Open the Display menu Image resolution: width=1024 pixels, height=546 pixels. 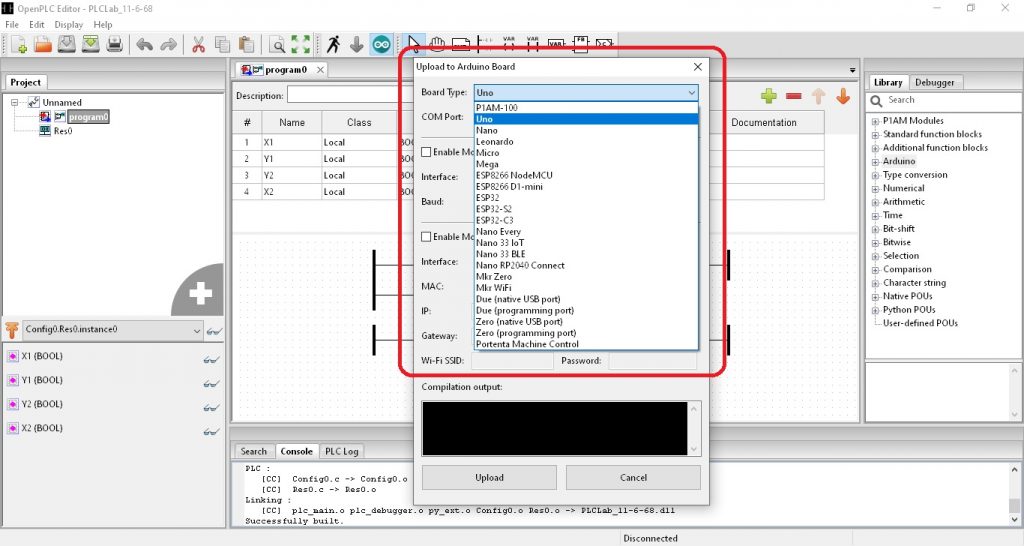[x=69, y=24]
